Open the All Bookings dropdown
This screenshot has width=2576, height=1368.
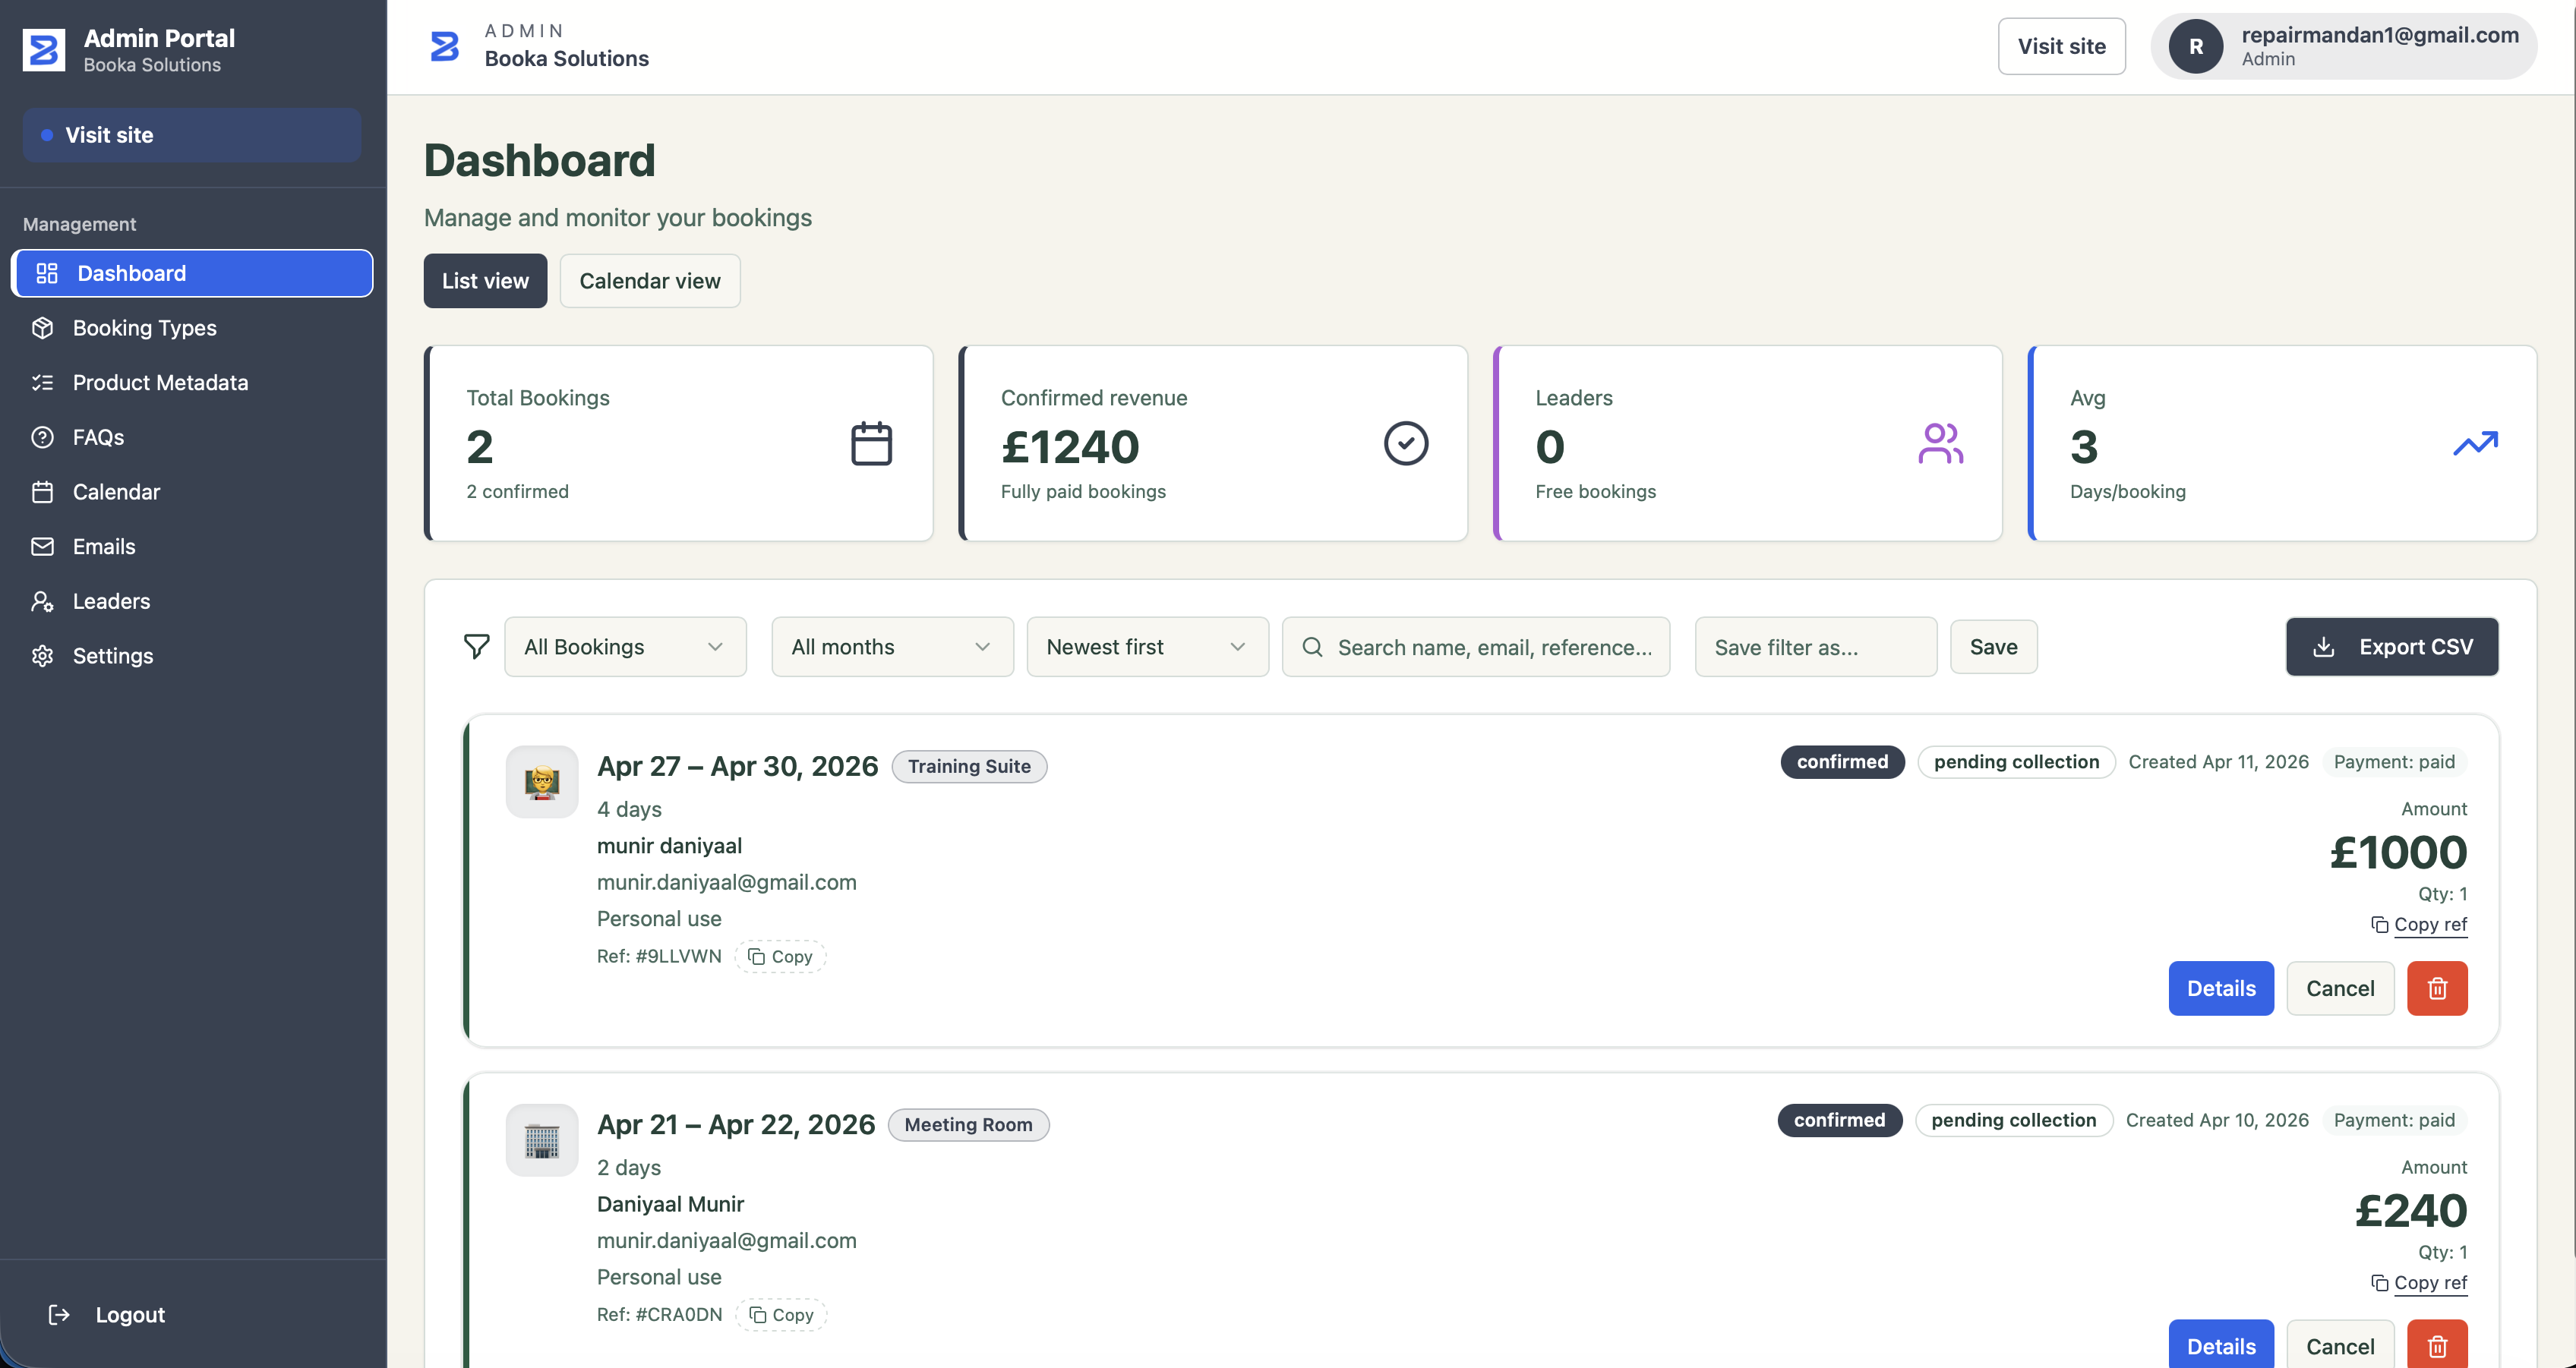[624, 646]
